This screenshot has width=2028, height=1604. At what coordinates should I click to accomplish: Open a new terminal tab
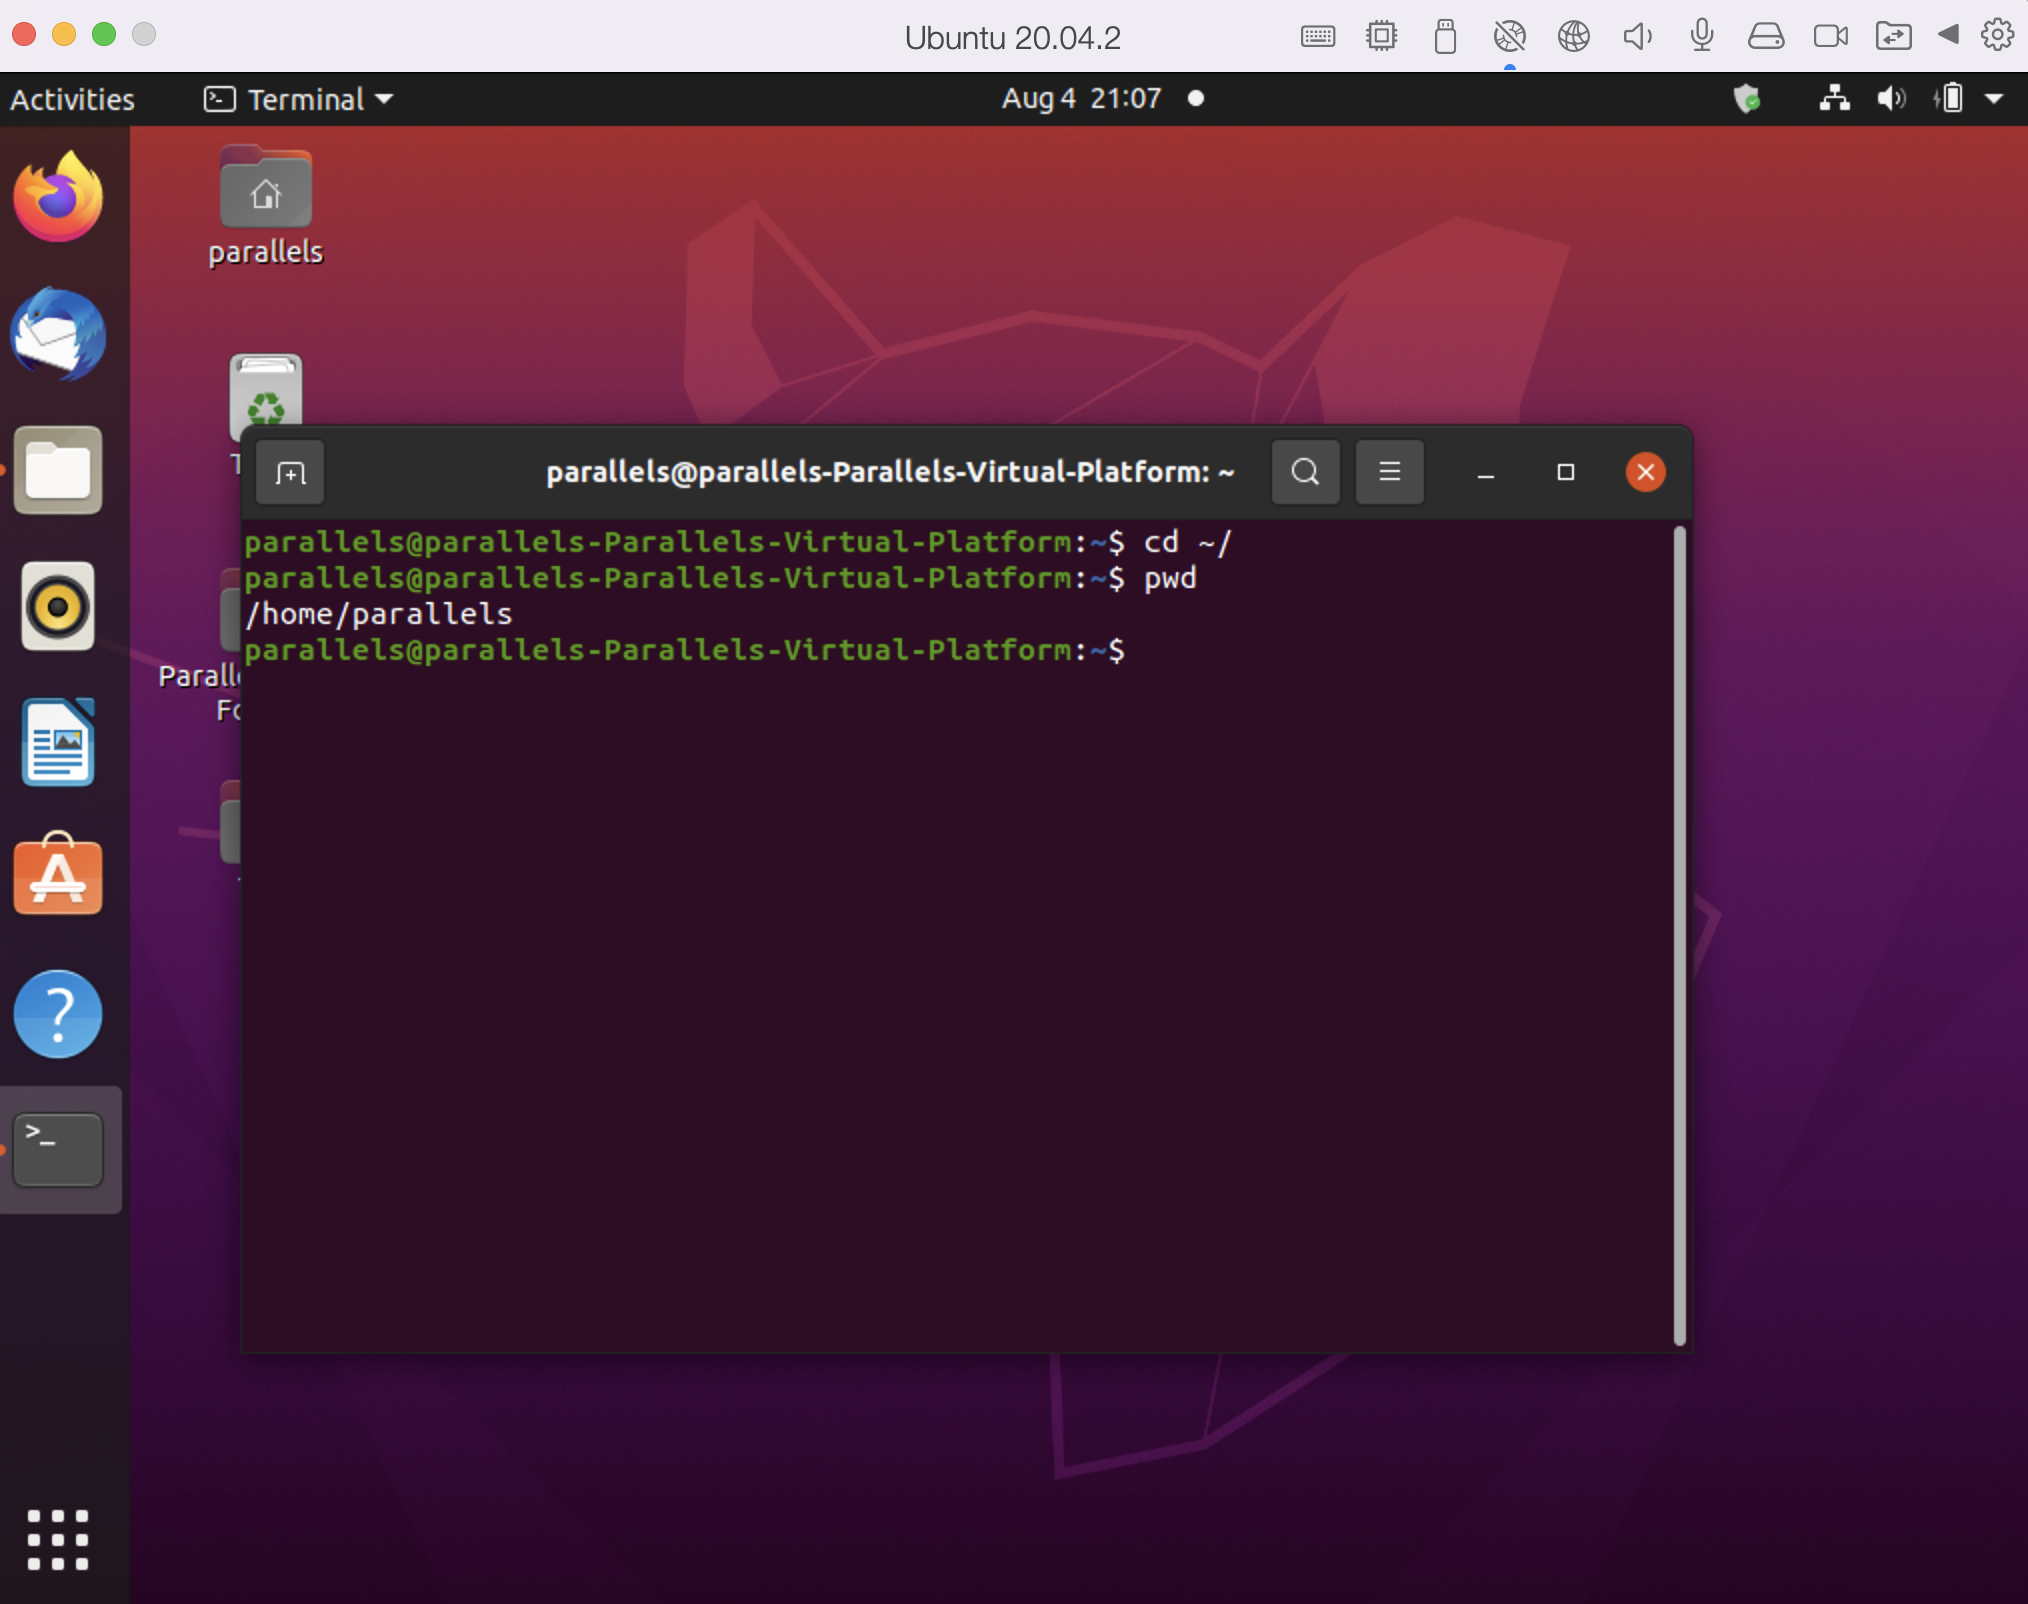[x=290, y=472]
